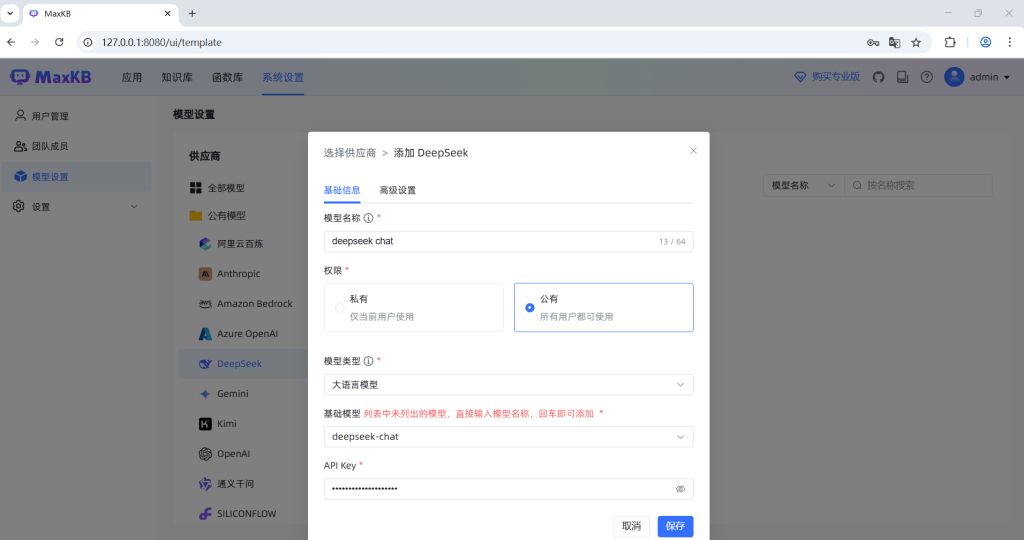Screen dimensions: 1024x540
Task: Click the 按名称搜索 search box
Action: pyautogui.click(x=918, y=185)
